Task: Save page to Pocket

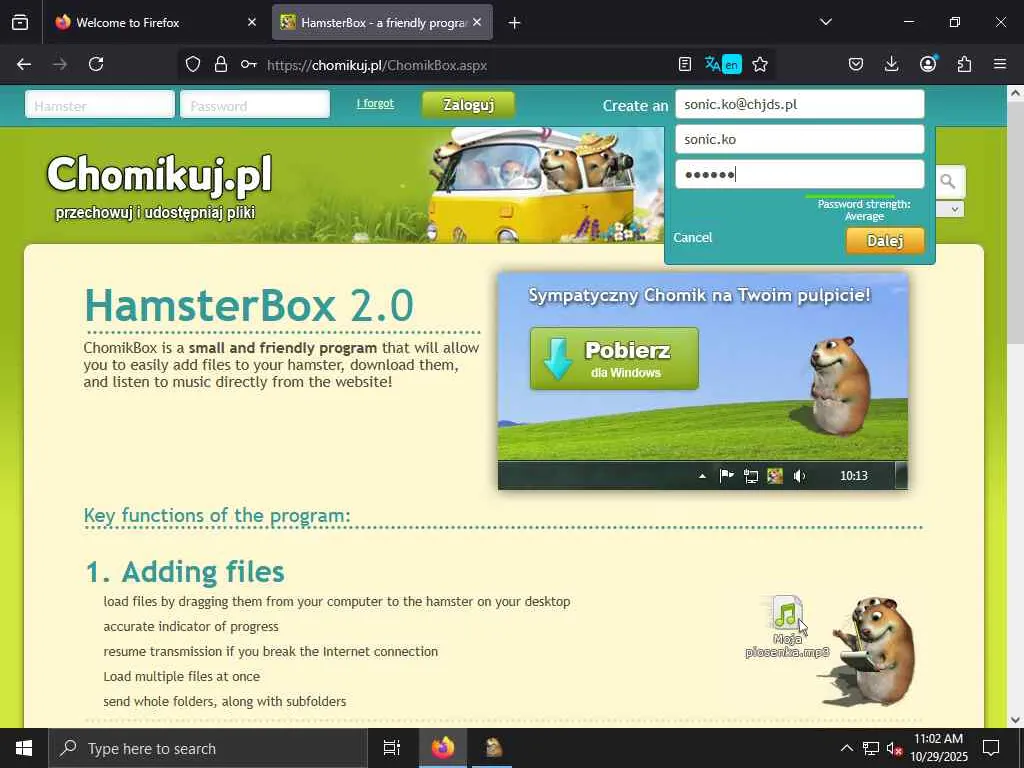Action: pos(856,64)
